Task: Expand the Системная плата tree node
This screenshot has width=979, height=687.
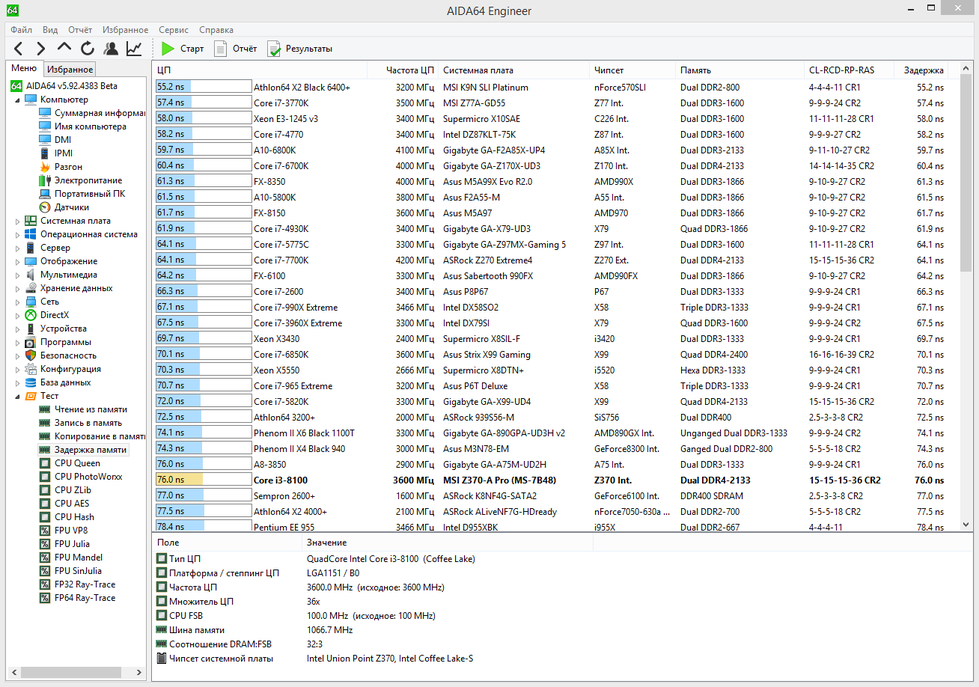Action: click(x=17, y=221)
